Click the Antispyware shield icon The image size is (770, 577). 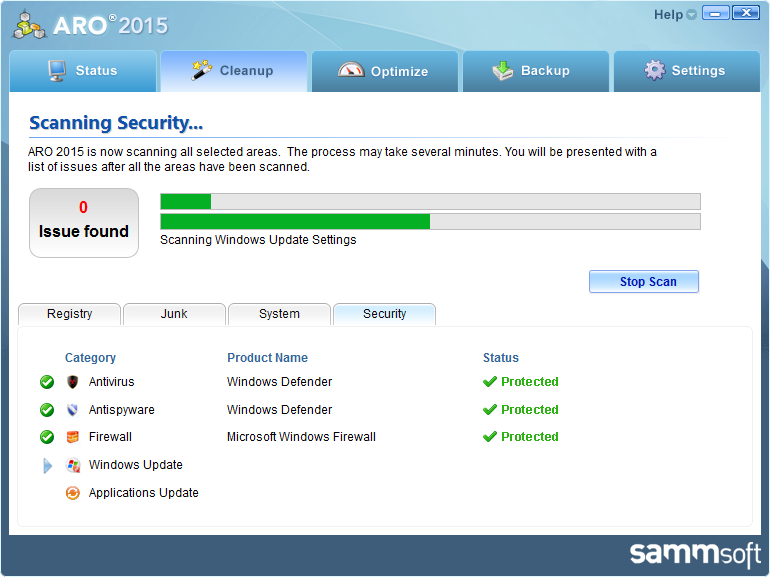point(72,410)
